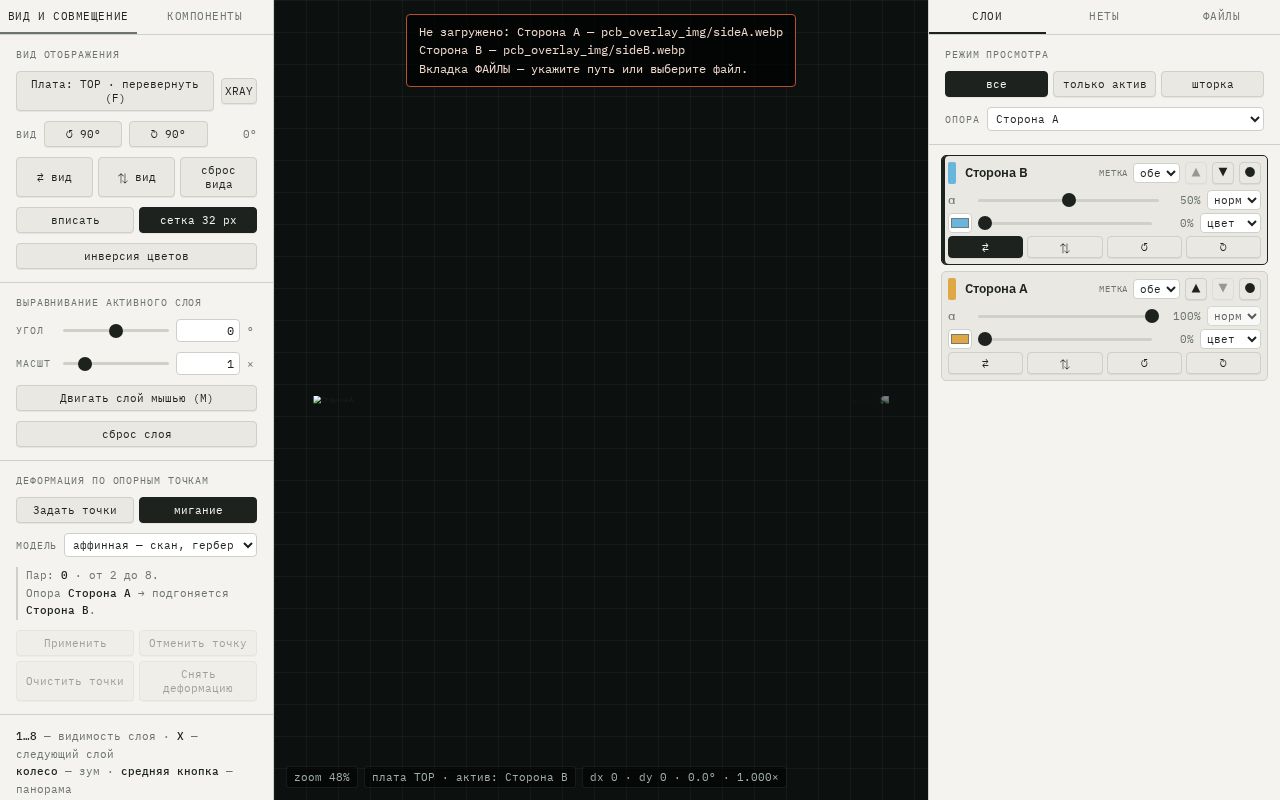Rotate Сторона B layer counterclockwise
Viewport: 1280px width, 800px height.
click(x=1144, y=247)
